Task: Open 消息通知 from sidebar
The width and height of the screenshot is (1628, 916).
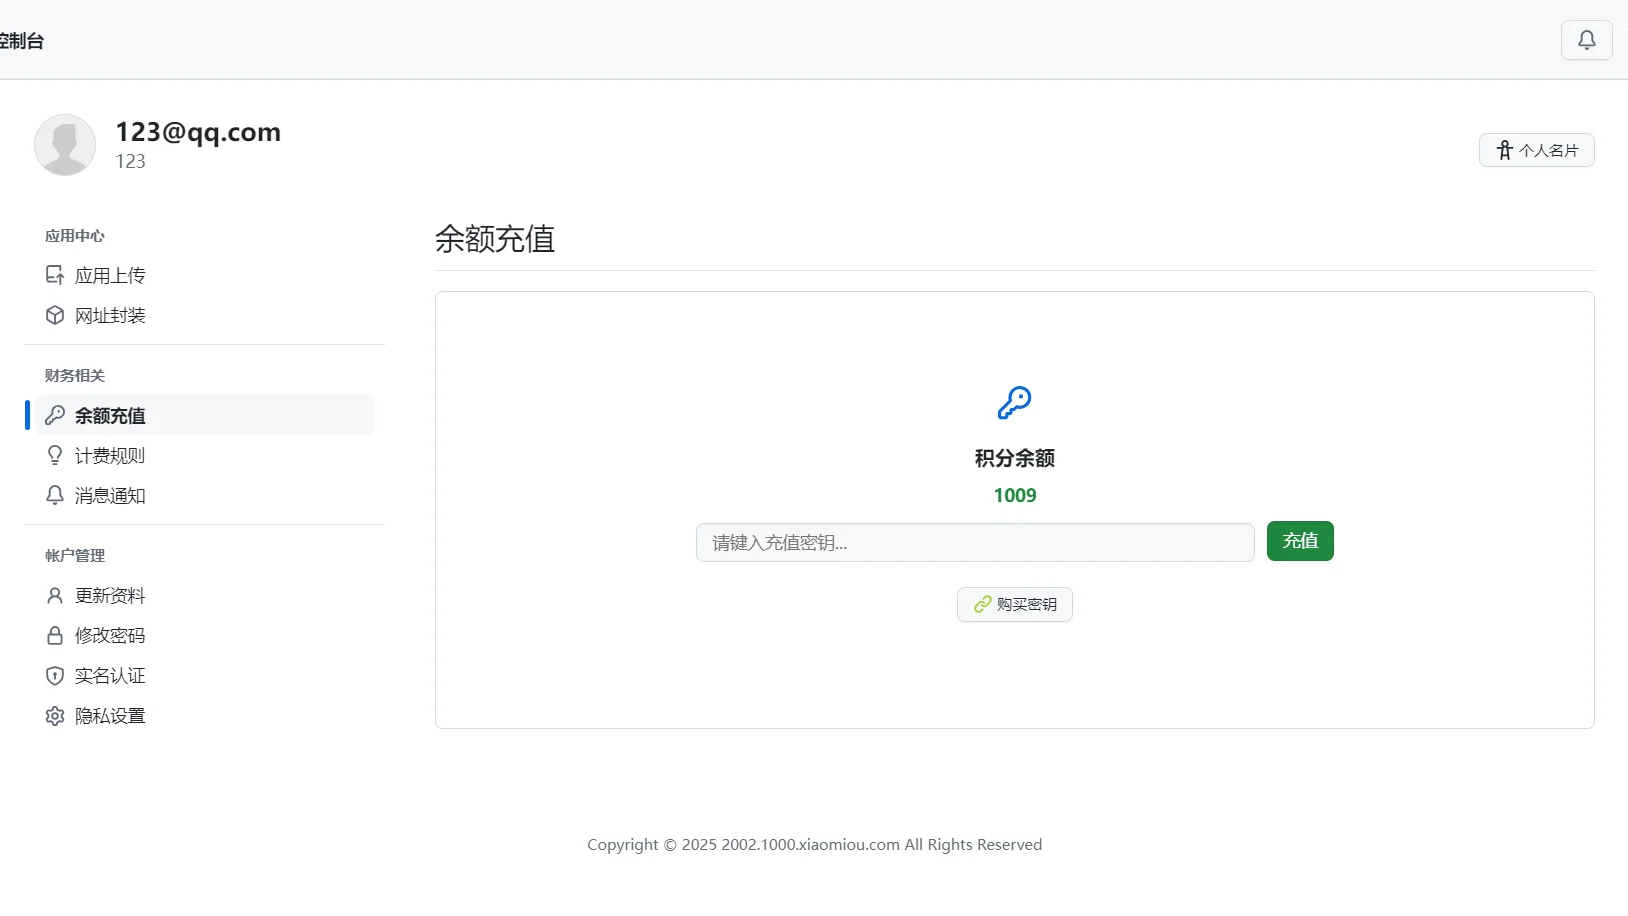Action: [110, 496]
